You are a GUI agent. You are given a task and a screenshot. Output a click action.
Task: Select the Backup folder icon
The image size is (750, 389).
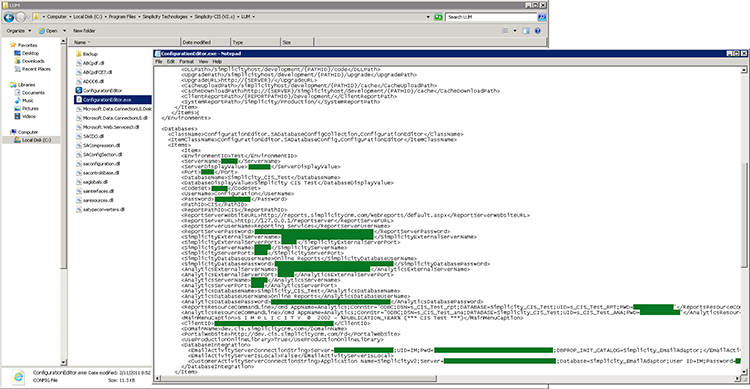(x=79, y=54)
